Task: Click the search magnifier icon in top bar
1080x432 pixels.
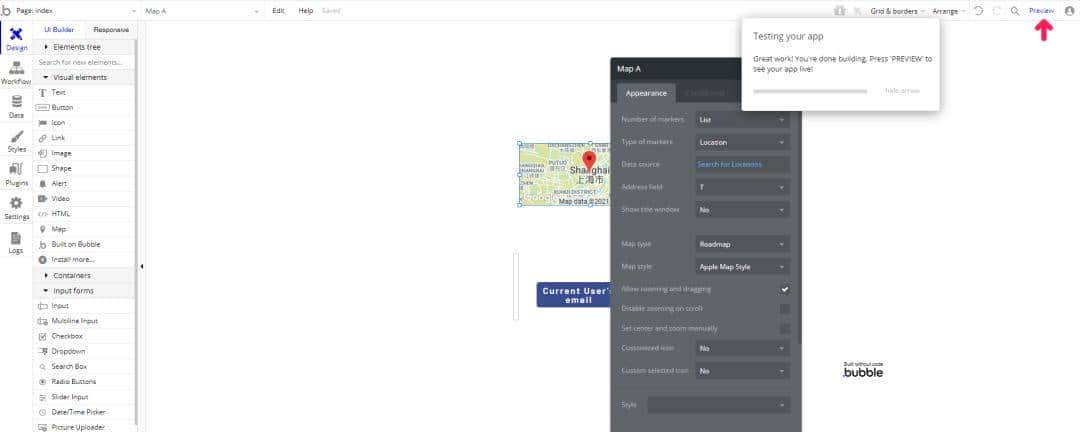Action: tap(1015, 10)
